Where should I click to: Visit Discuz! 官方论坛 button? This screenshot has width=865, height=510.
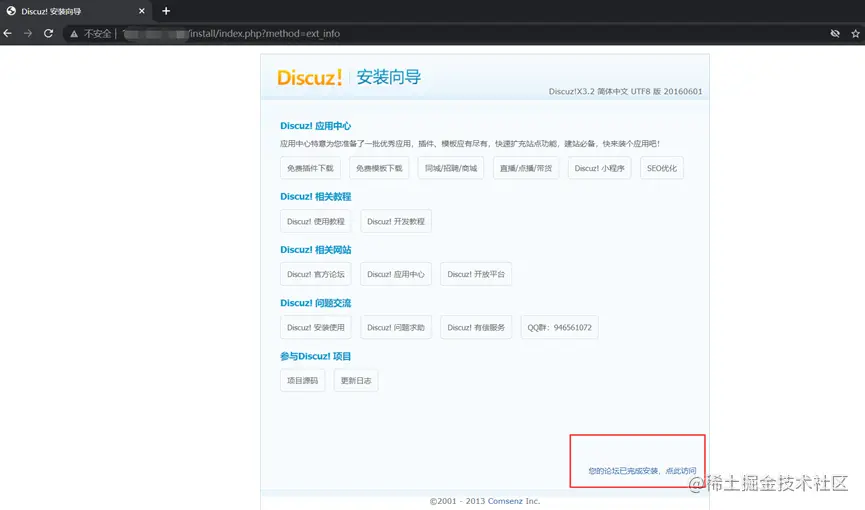point(316,274)
